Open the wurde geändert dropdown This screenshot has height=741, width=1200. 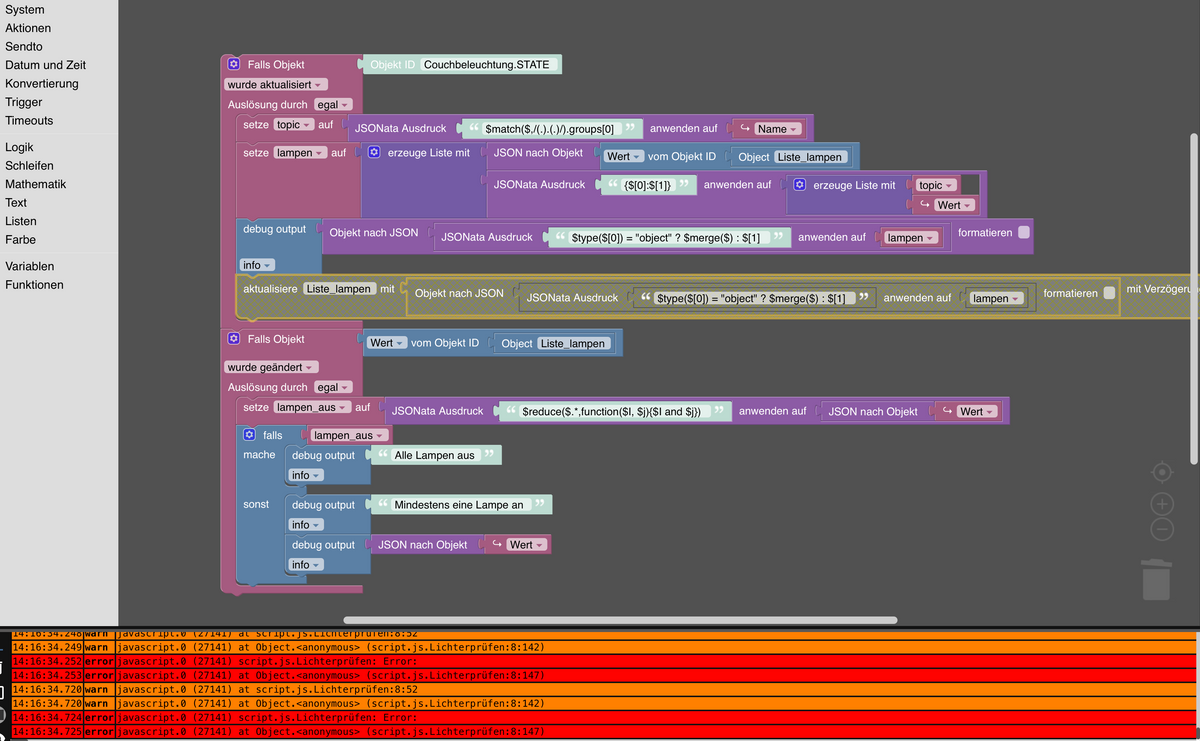coord(272,367)
